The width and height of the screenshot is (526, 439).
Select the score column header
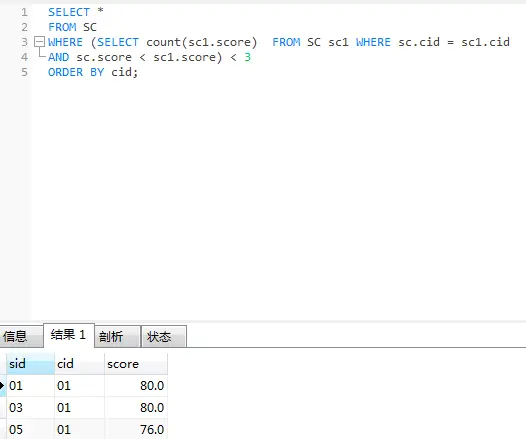[x=136, y=364]
